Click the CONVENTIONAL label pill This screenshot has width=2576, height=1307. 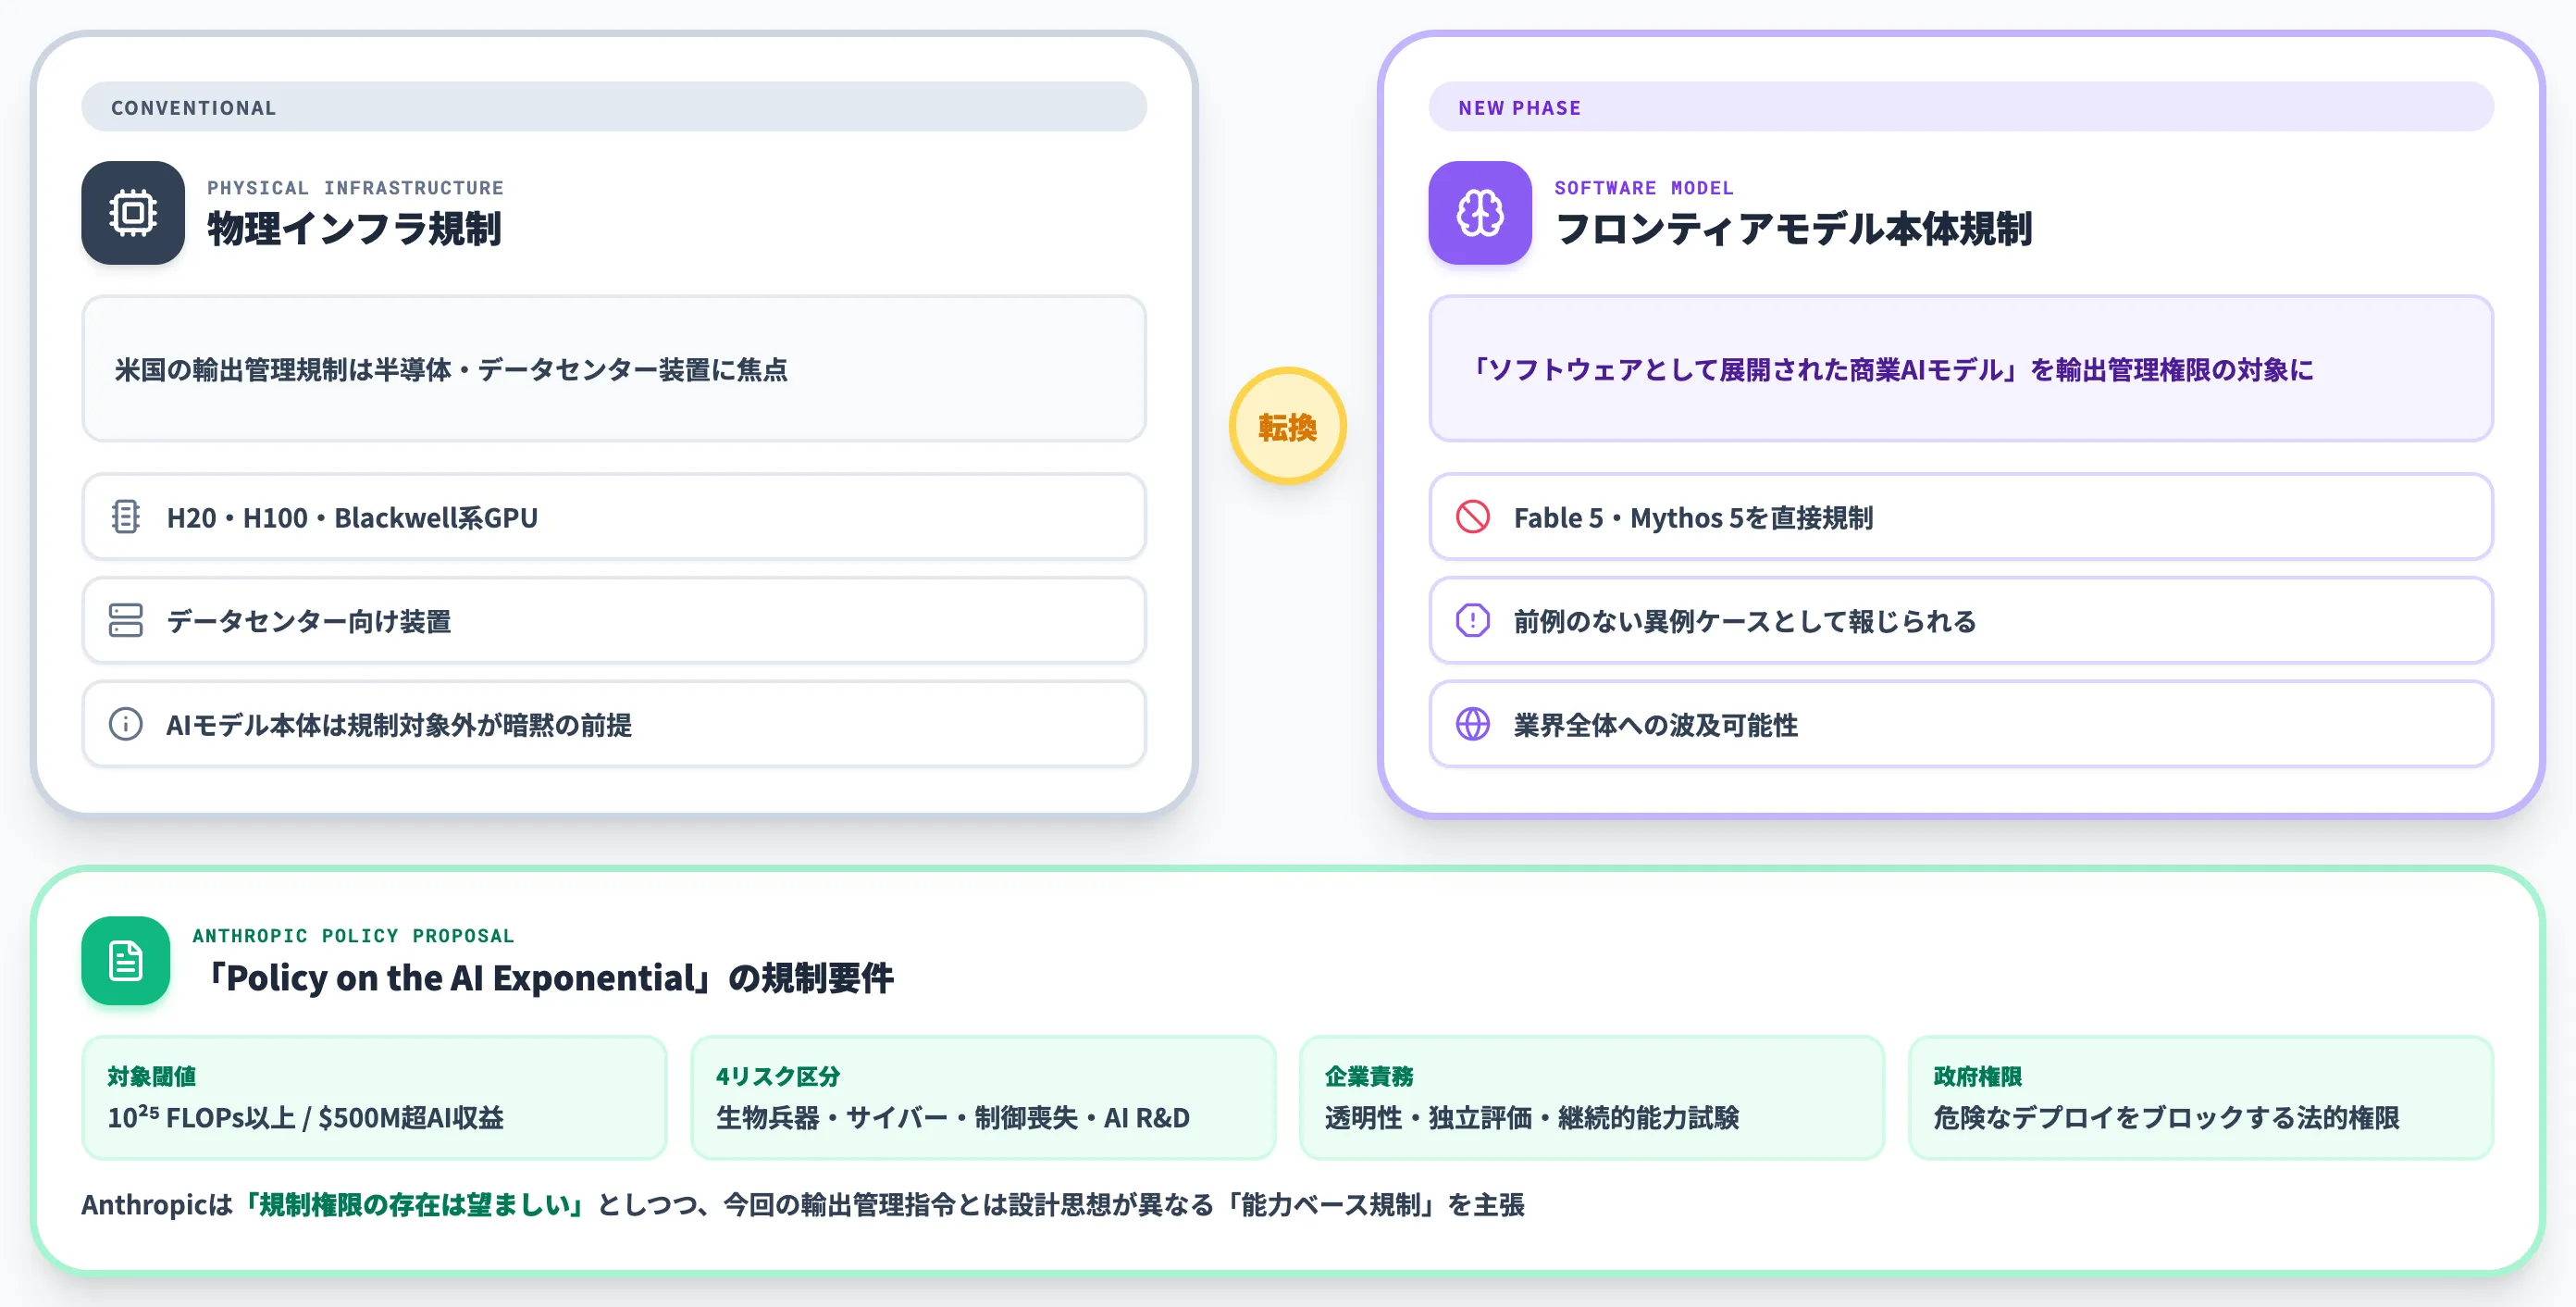(614, 107)
